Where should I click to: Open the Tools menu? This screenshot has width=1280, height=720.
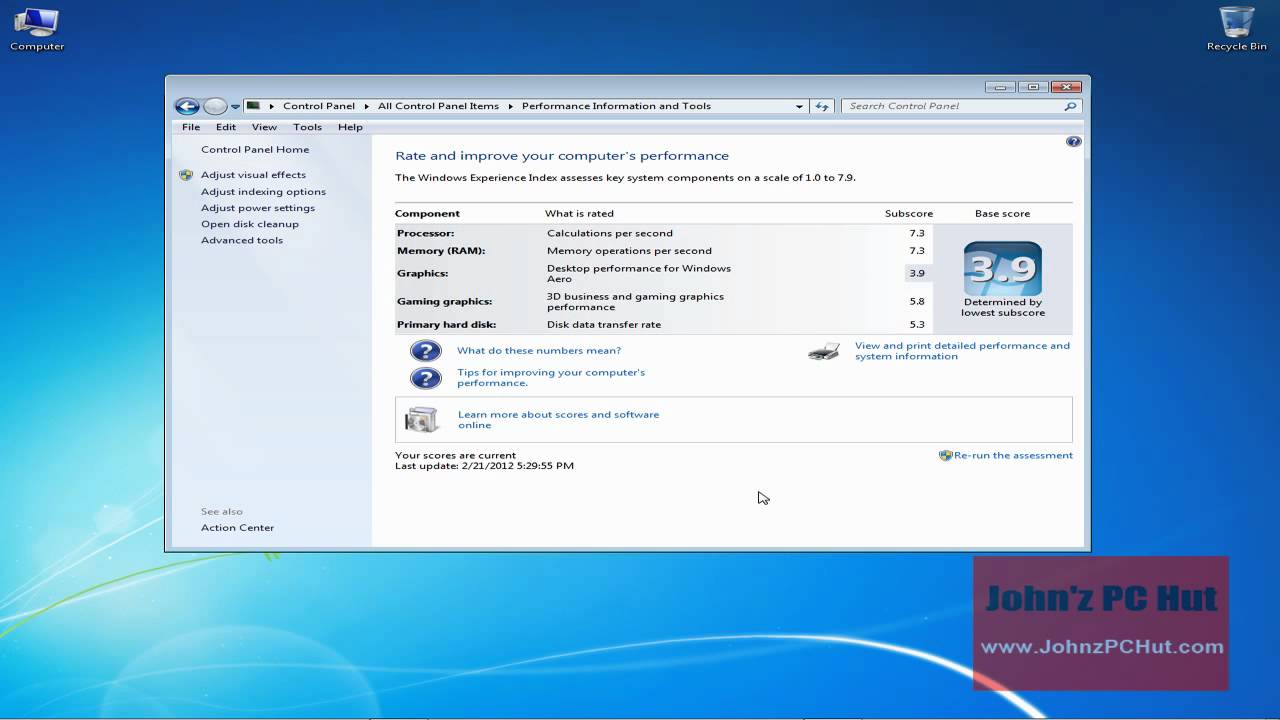pyautogui.click(x=307, y=127)
